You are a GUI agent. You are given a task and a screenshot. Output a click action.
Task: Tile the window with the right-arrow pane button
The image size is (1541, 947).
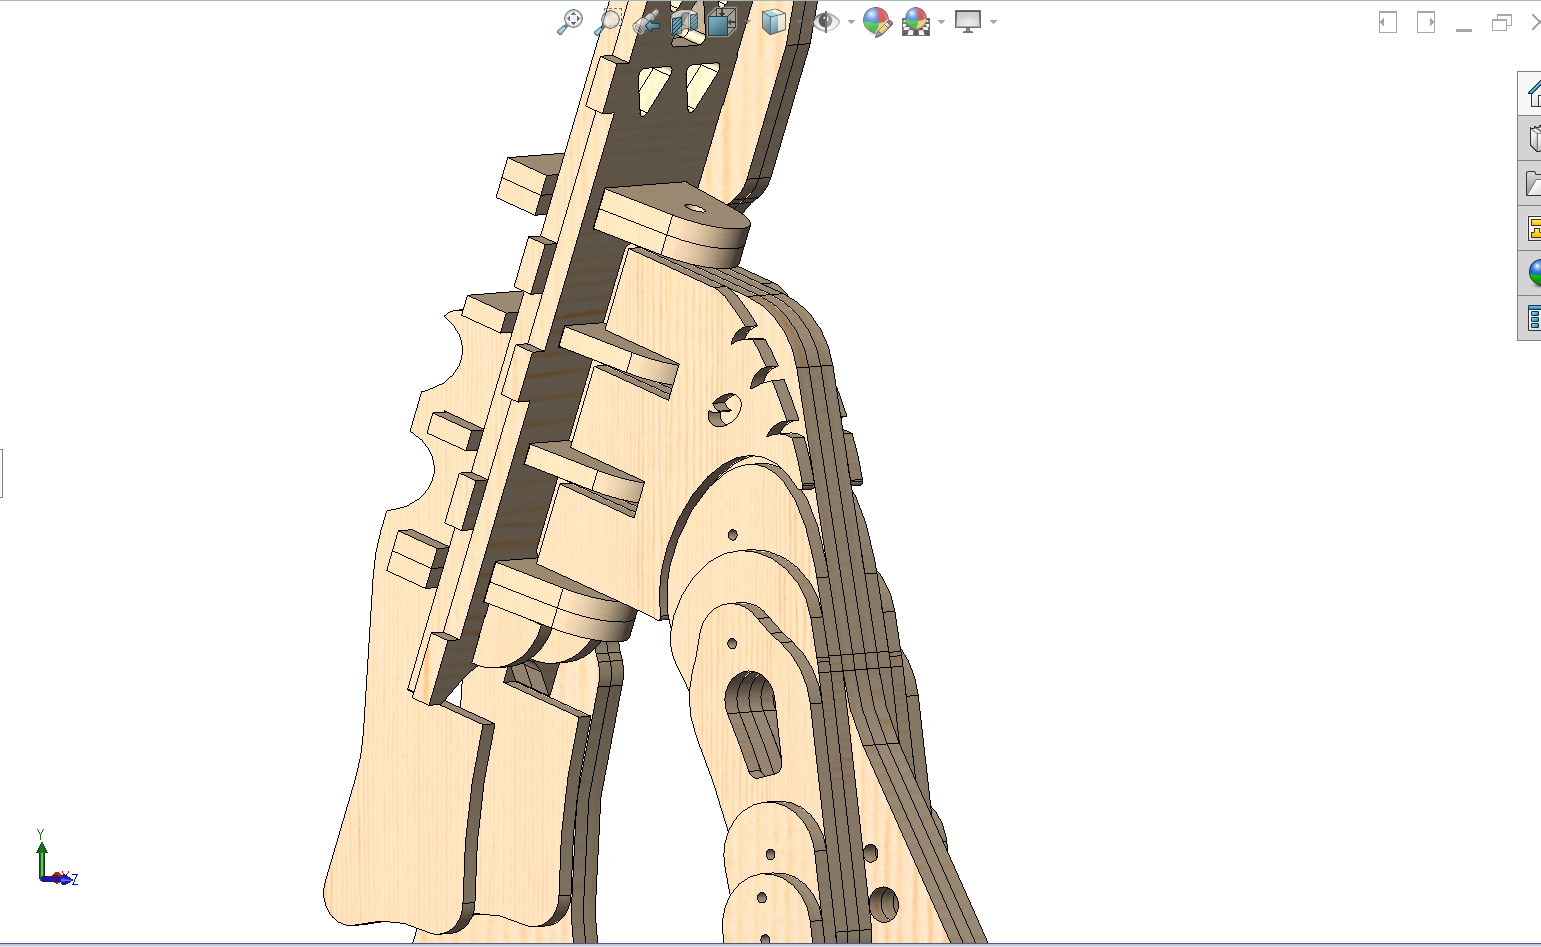tap(1426, 22)
